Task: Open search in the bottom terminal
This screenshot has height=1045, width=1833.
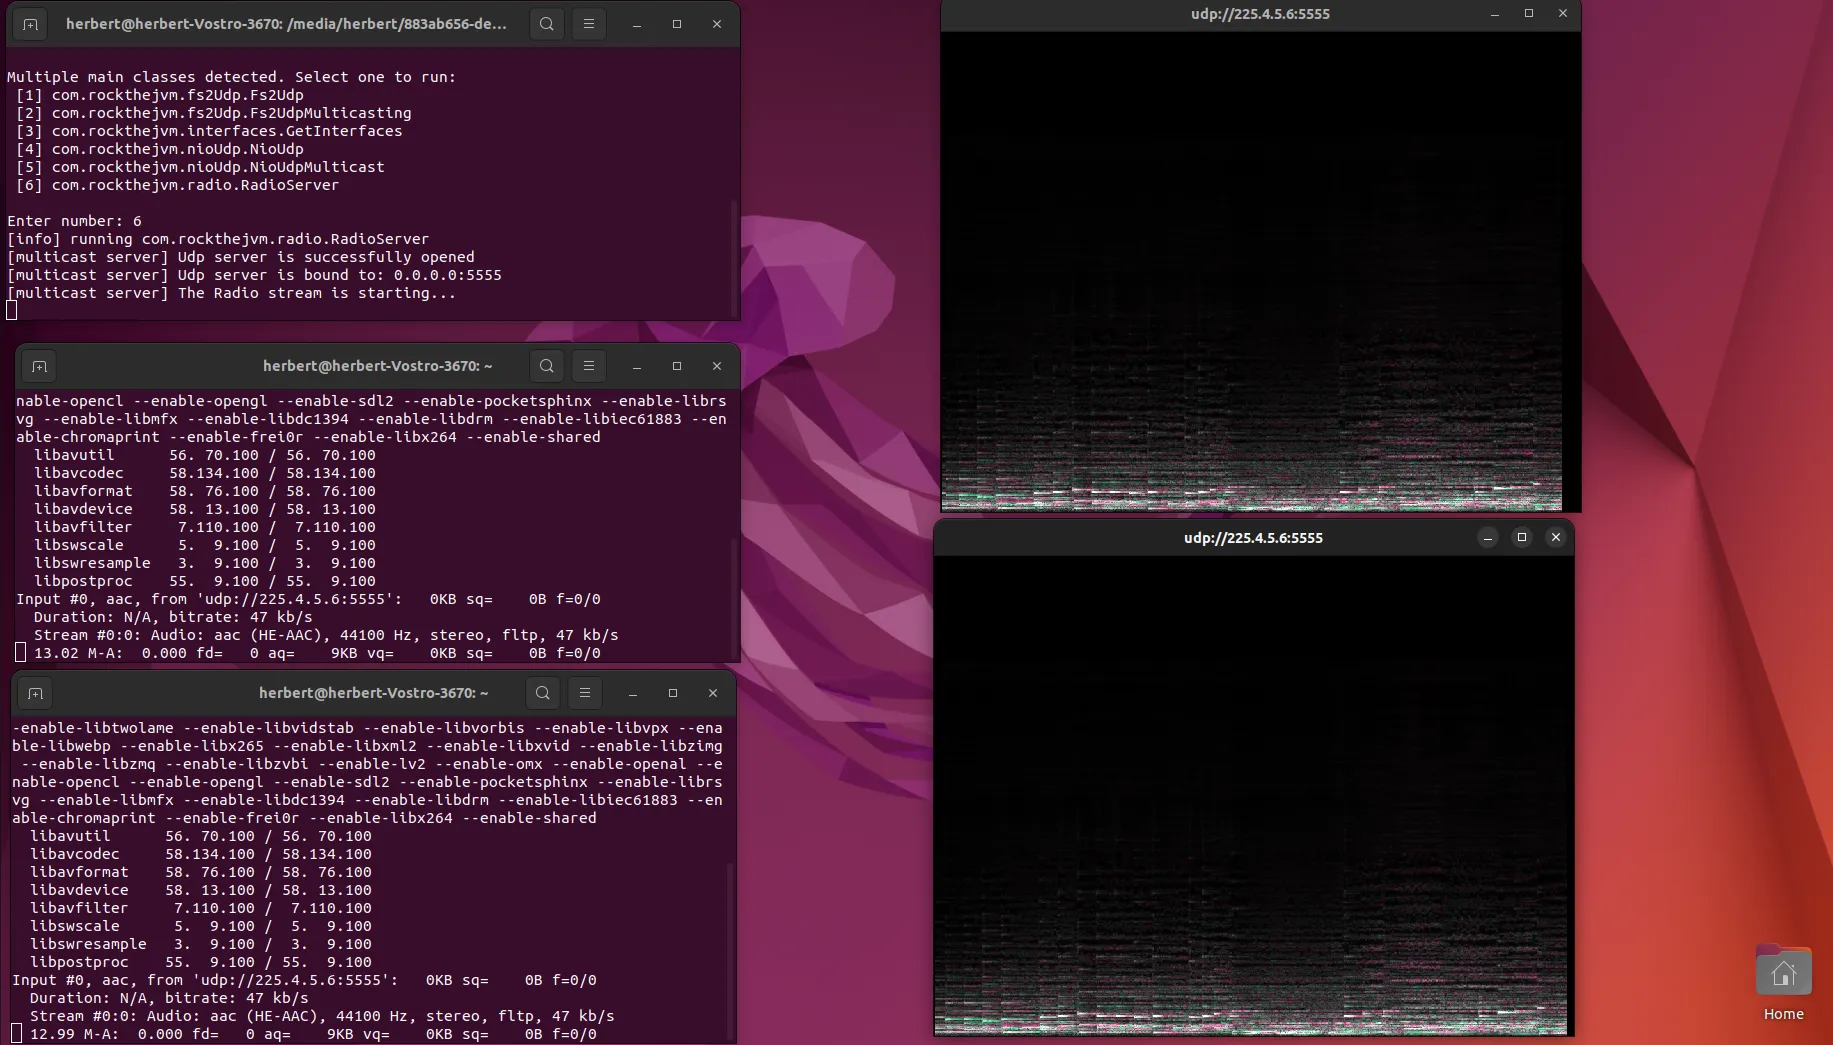Action: pyautogui.click(x=542, y=693)
